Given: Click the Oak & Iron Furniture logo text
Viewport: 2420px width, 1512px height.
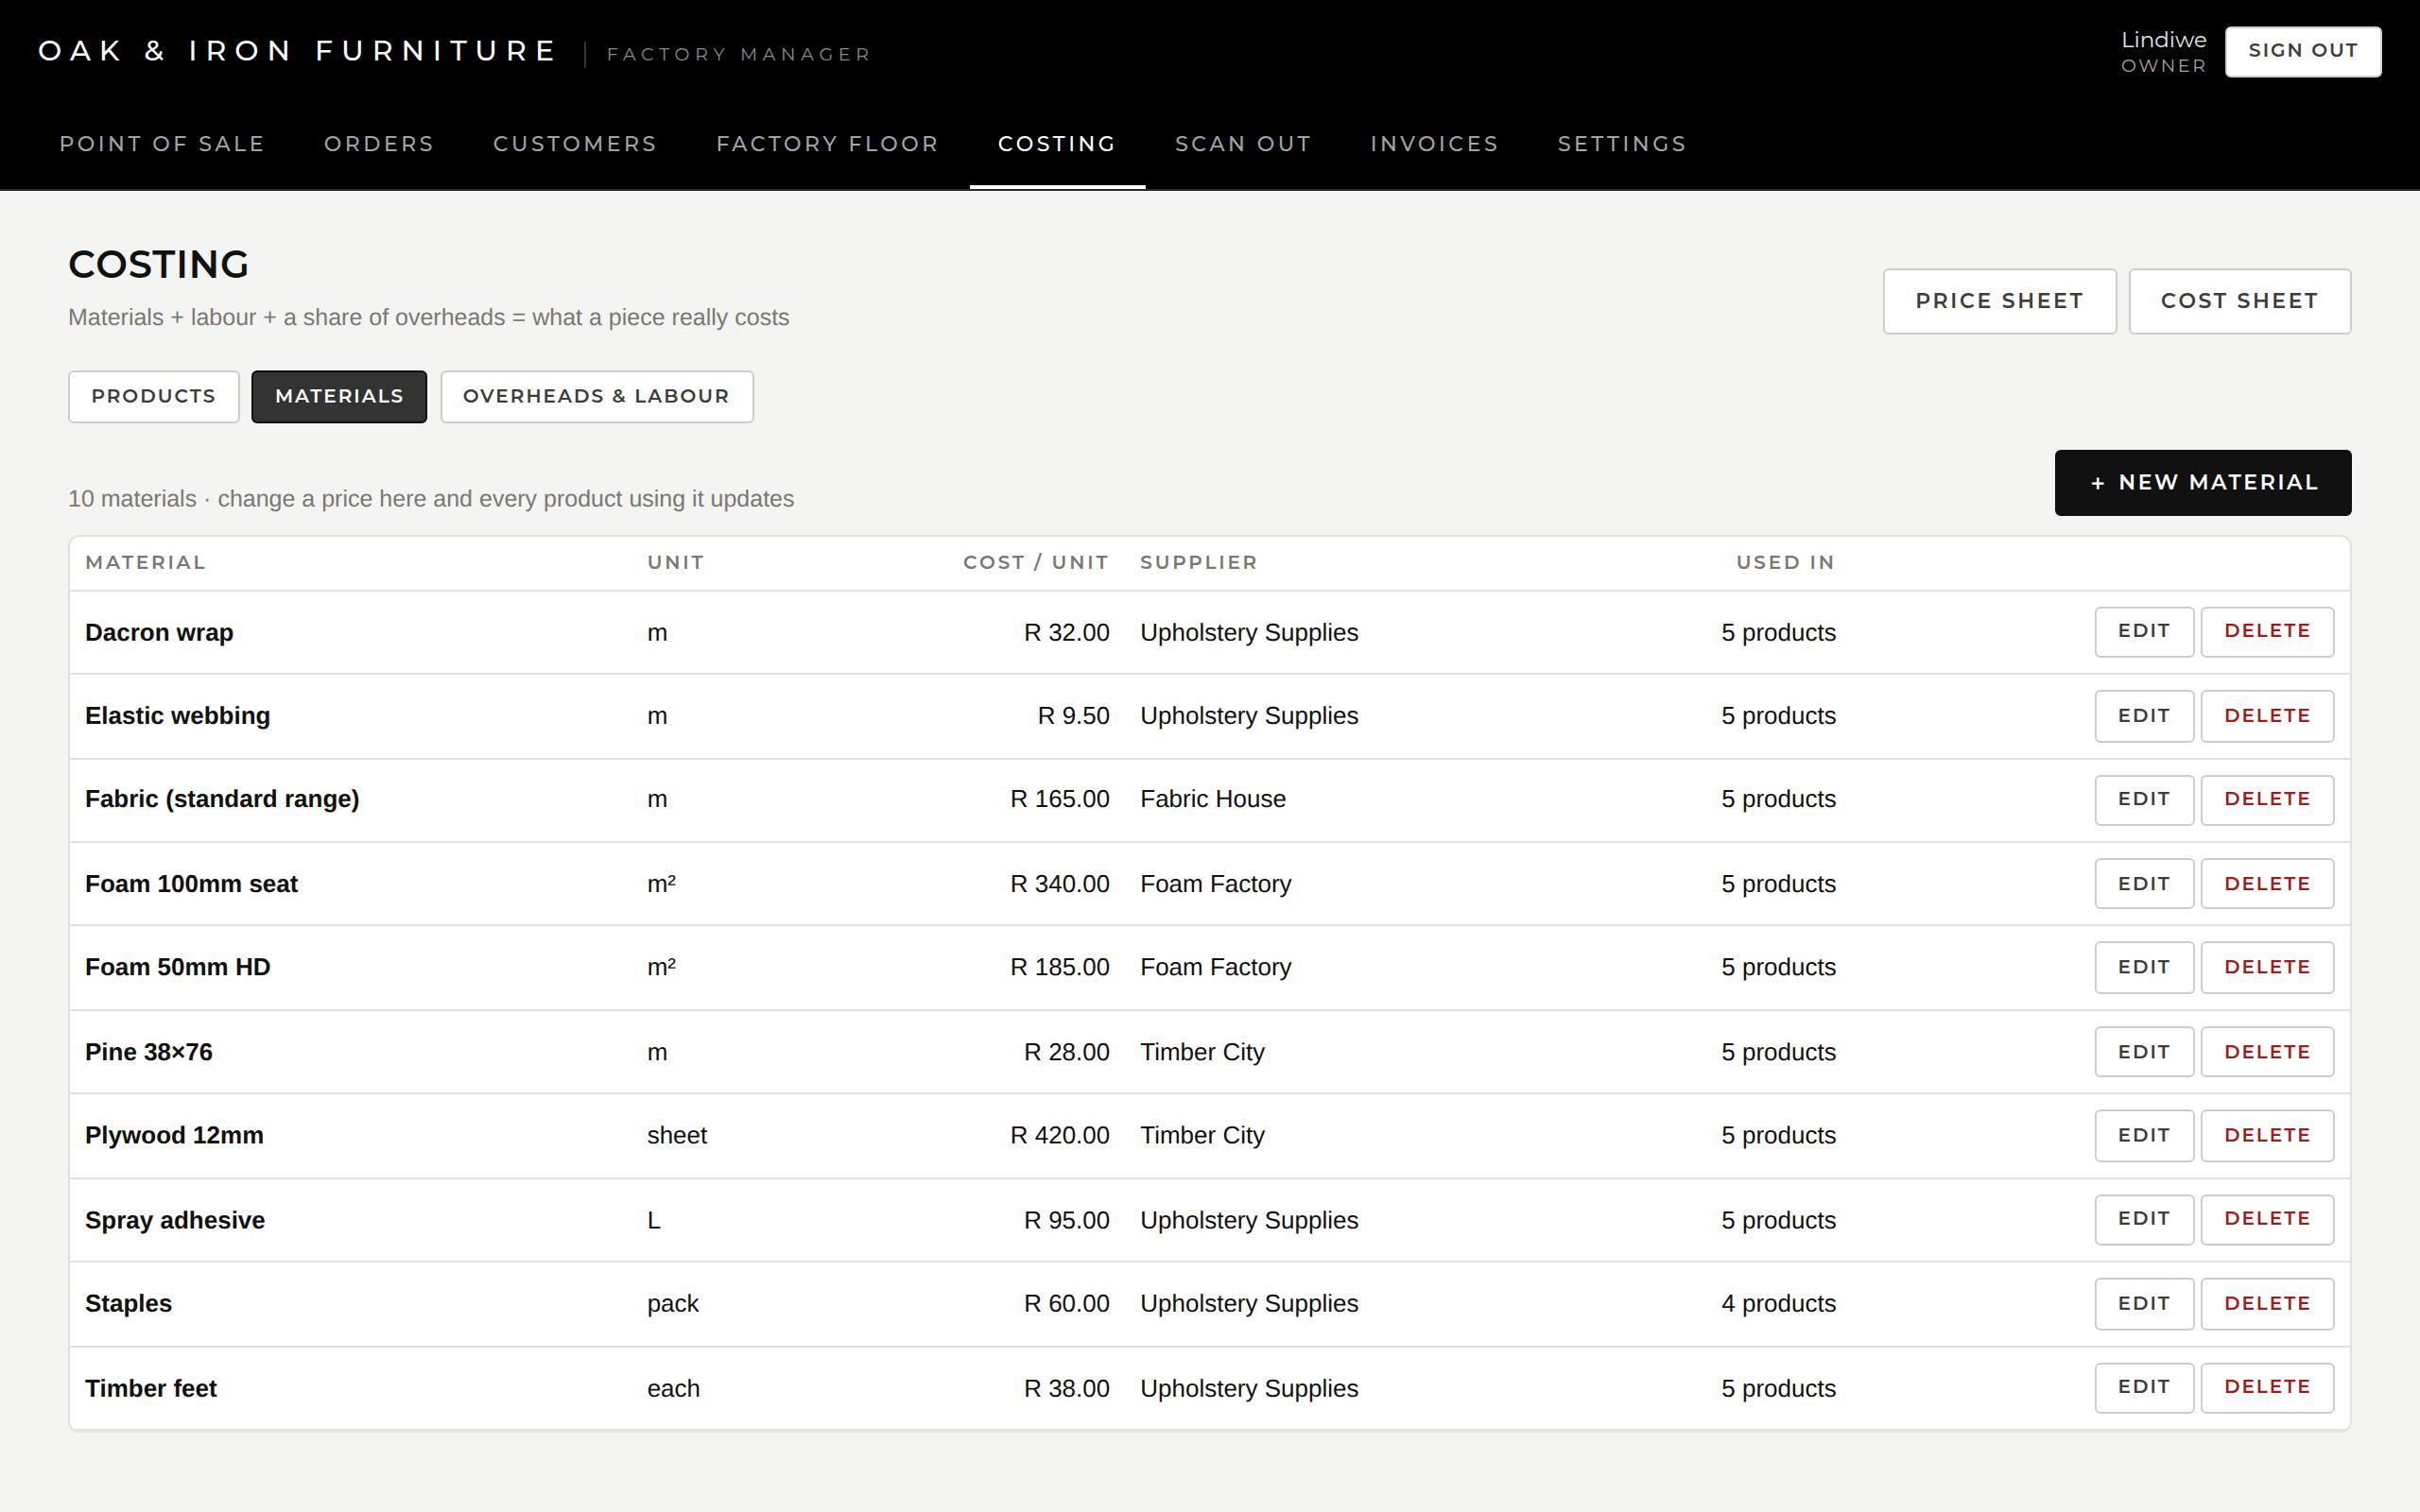Looking at the screenshot, I should pyautogui.click(x=297, y=51).
